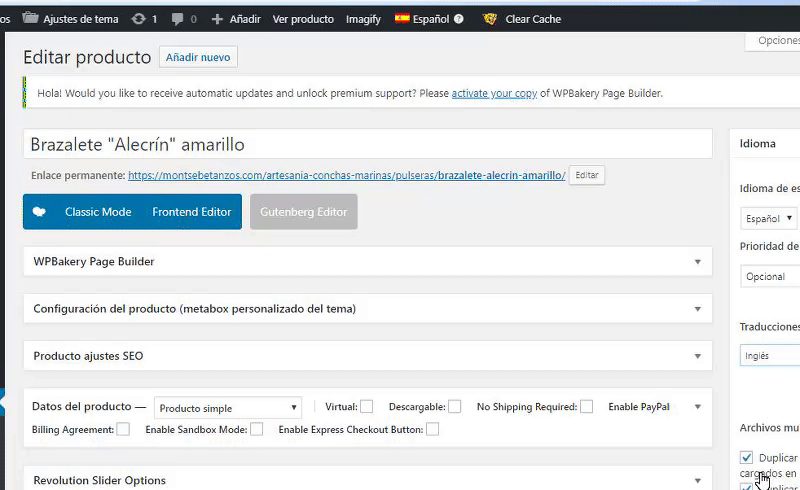Open the Producto simple type dropdown
Image resolution: width=800 pixels, height=490 pixels.
[228, 408]
